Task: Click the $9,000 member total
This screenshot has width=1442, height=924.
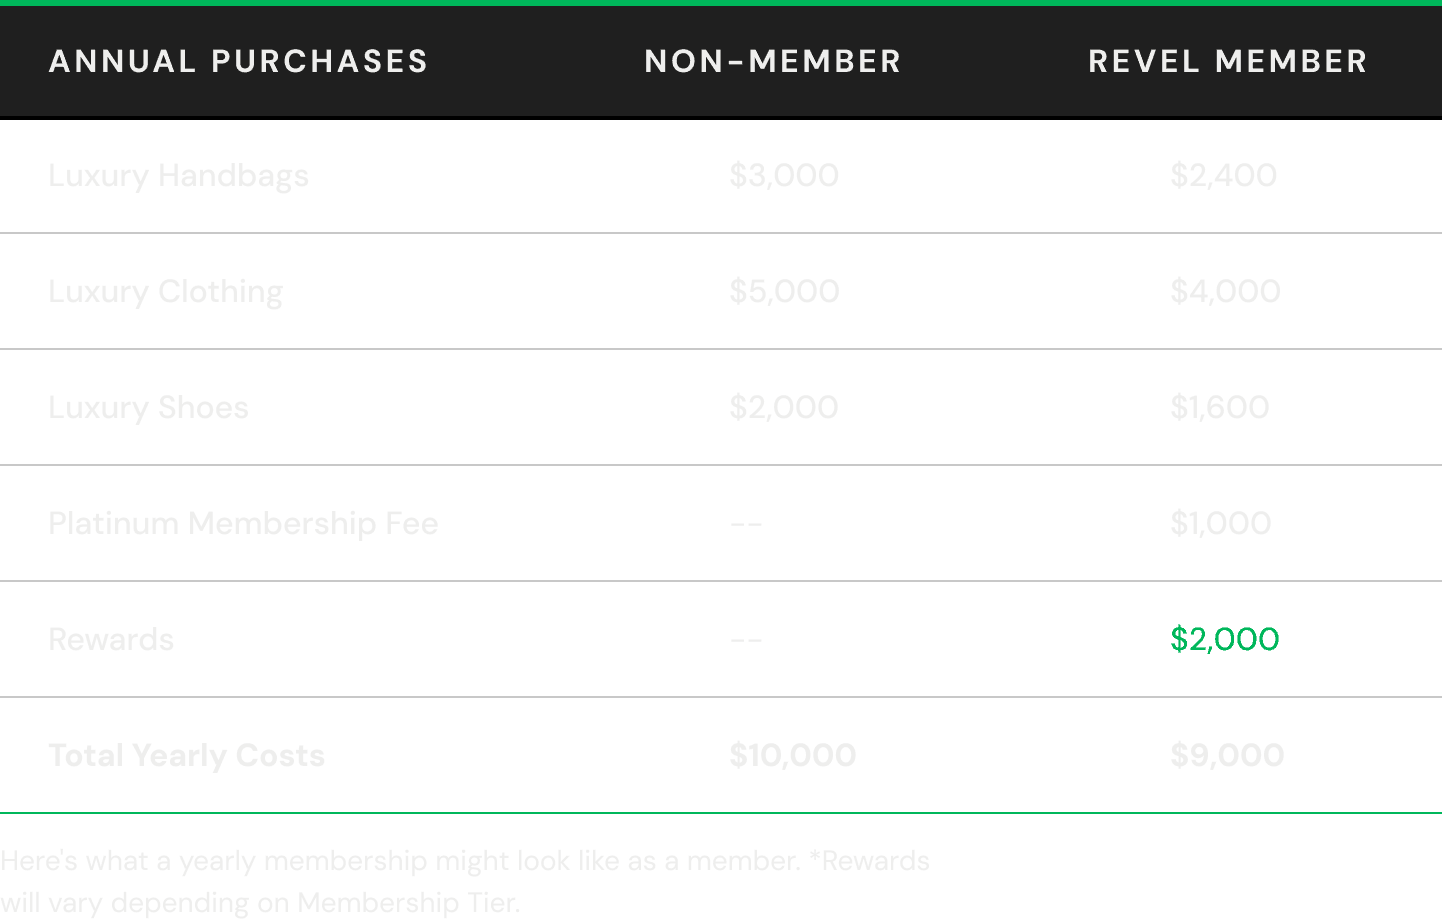Action: 1227,755
